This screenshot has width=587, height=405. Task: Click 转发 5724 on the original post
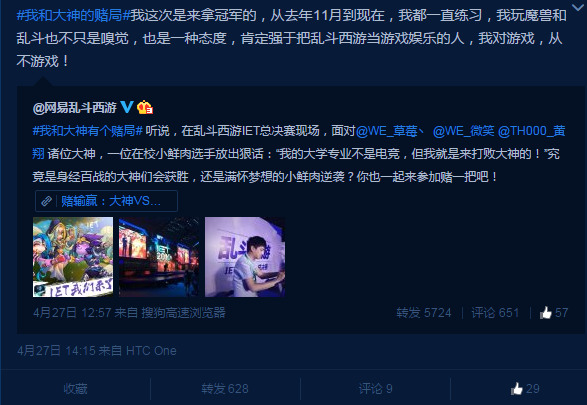pyautogui.click(x=424, y=313)
